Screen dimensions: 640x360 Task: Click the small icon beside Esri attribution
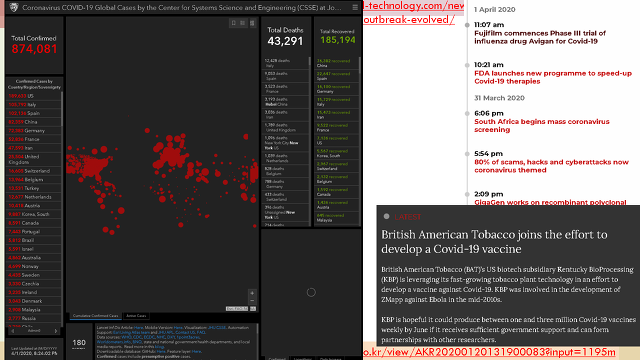tap(253, 309)
